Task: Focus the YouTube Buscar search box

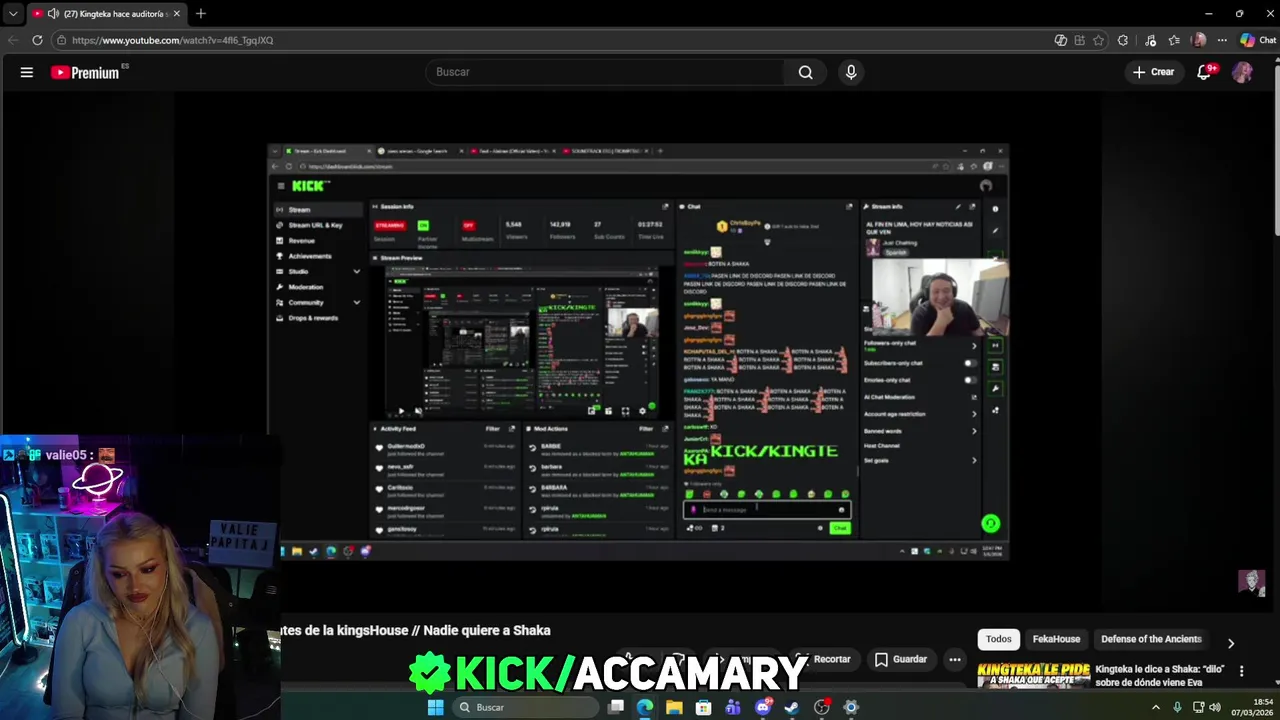Action: pos(606,72)
